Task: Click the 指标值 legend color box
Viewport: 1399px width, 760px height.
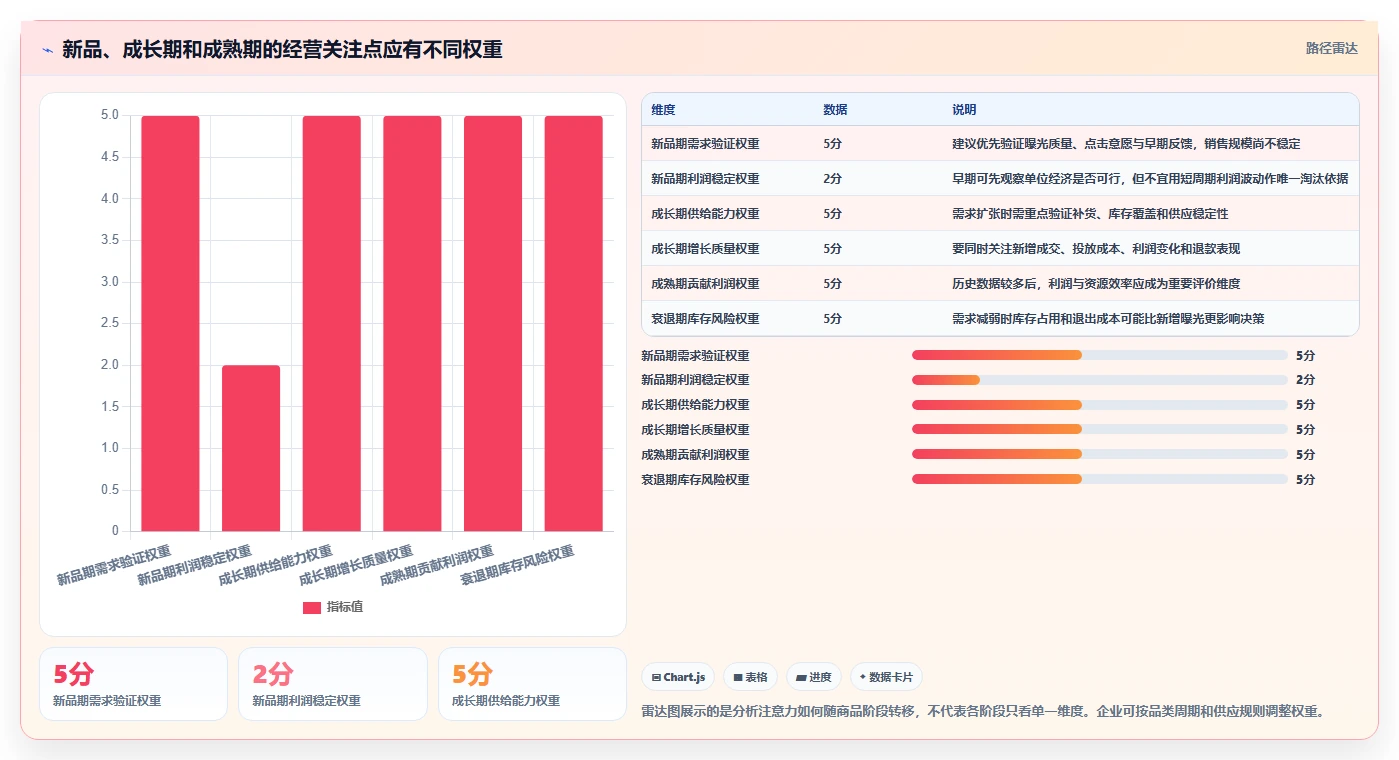Action: [312, 607]
